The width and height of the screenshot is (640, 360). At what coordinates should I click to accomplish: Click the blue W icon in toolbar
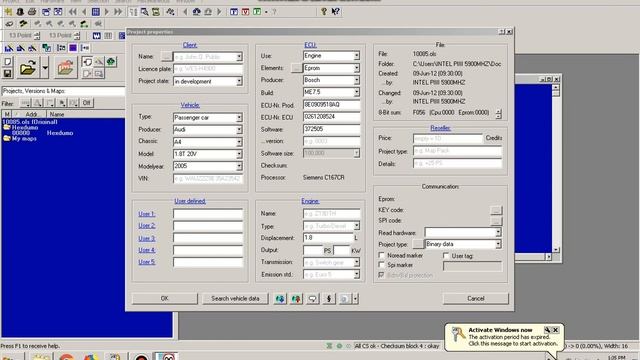coord(96,36)
